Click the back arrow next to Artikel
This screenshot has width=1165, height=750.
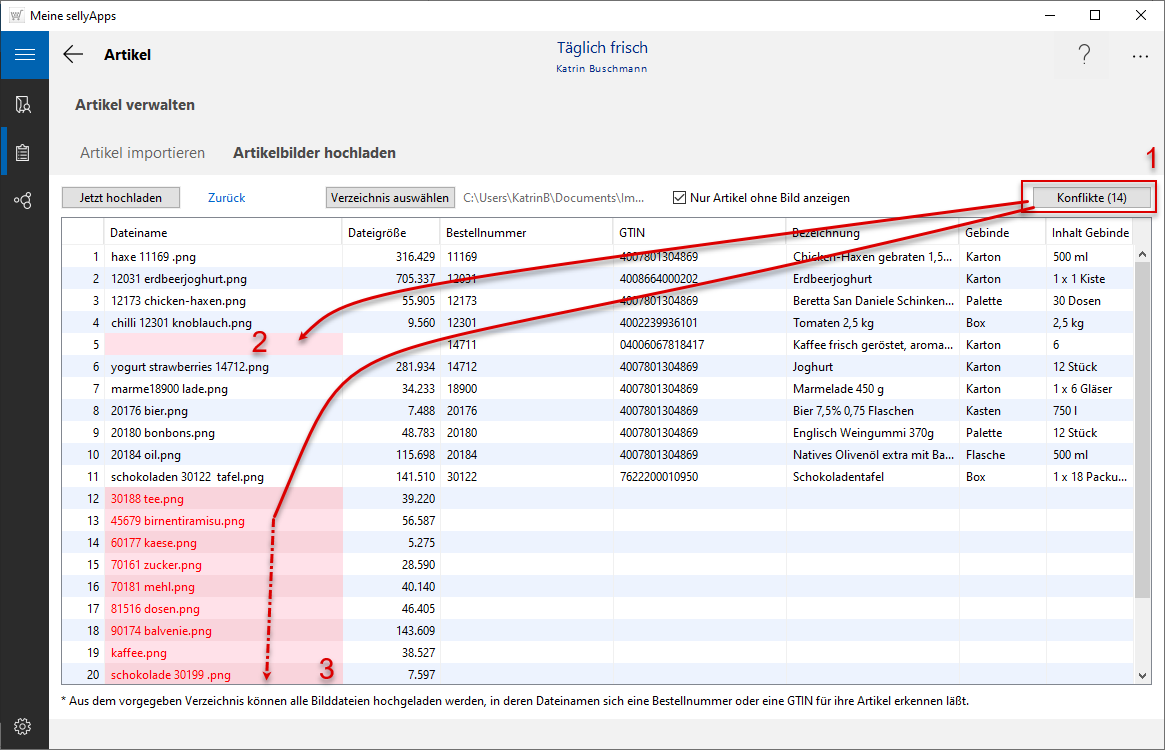(x=73, y=55)
